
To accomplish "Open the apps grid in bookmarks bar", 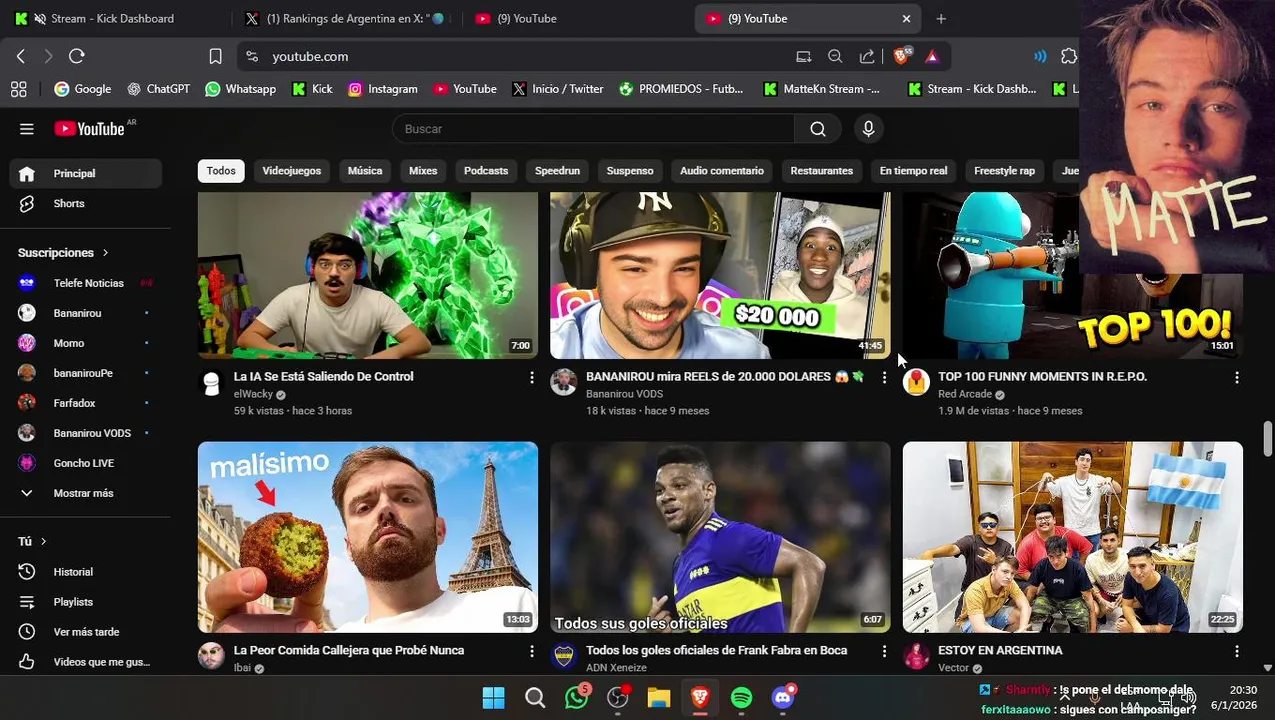I will pyautogui.click(x=18, y=89).
